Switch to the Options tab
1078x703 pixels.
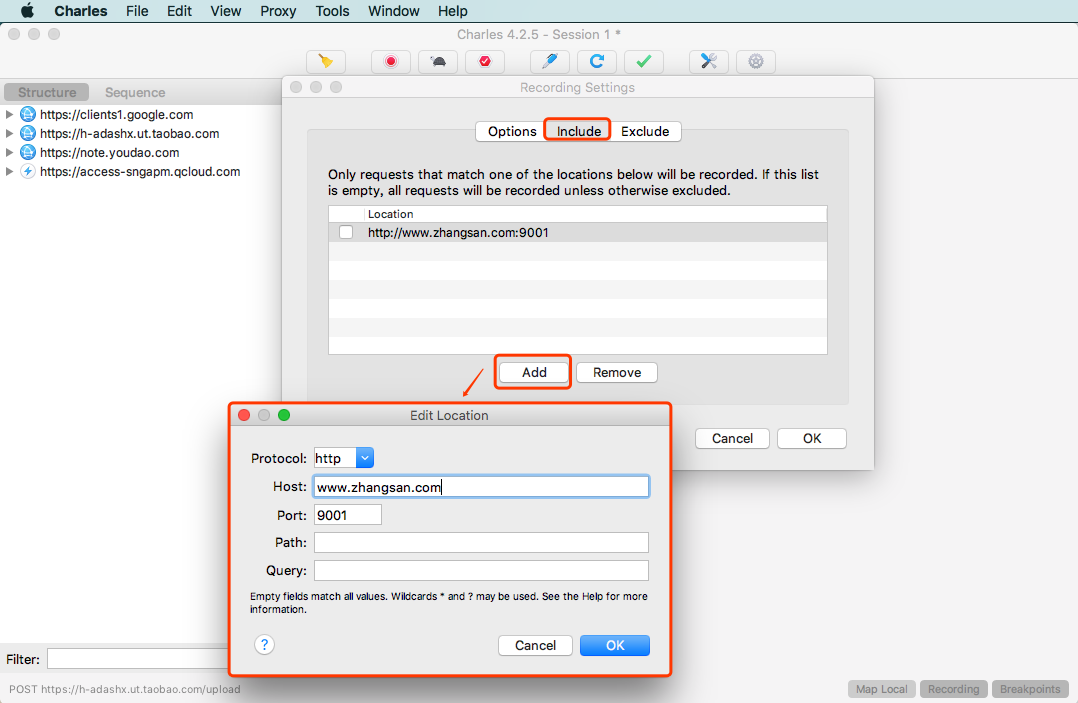coord(512,131)
